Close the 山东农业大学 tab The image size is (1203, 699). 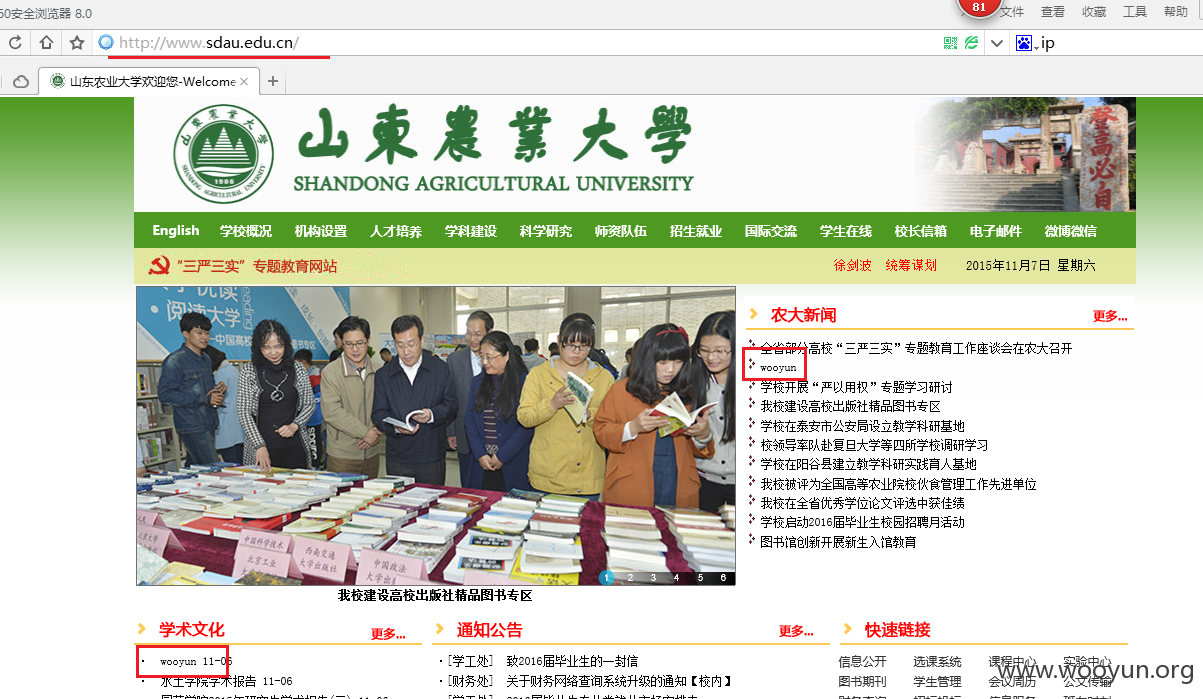pos(246,81)
